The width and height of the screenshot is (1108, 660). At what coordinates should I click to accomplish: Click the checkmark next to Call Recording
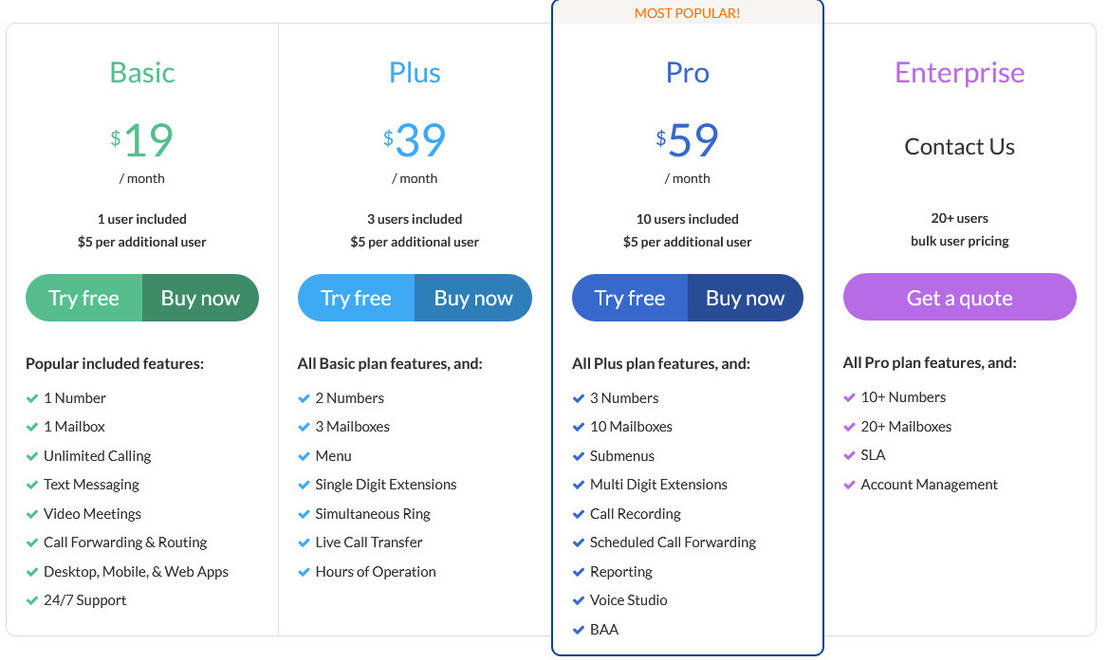point(578,514)
